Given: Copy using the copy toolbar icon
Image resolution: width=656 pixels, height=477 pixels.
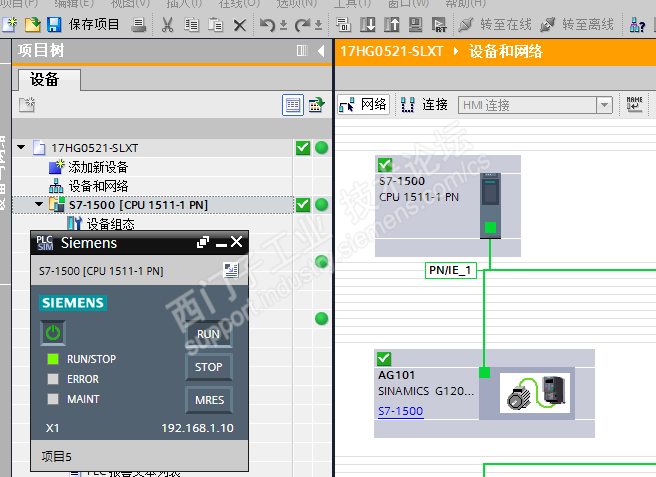Looking at the screenshot, I should point(192,25).
